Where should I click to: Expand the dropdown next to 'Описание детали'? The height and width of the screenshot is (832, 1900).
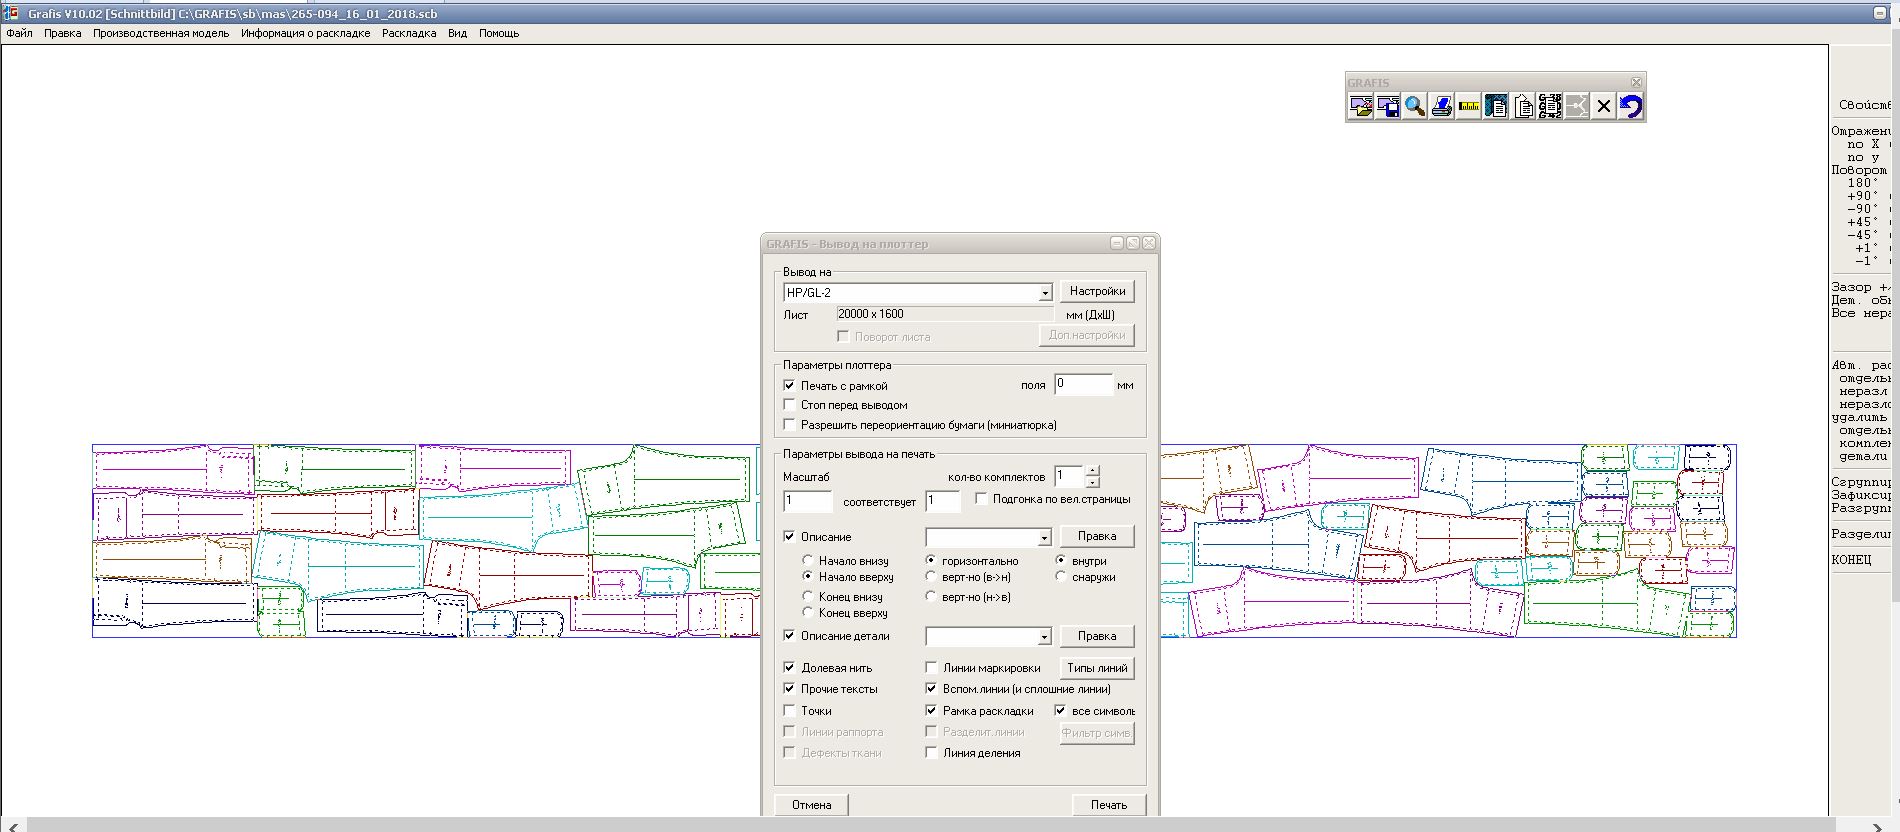pos(1044,637)
